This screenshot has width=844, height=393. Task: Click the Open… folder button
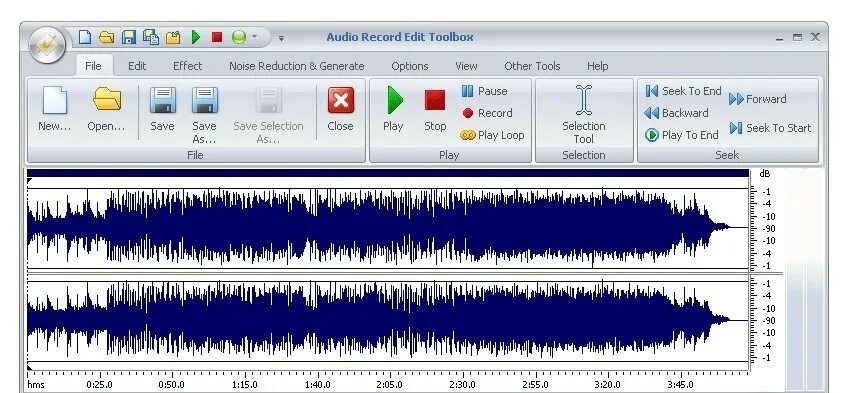pyautogui.click(x=106, y=110)
